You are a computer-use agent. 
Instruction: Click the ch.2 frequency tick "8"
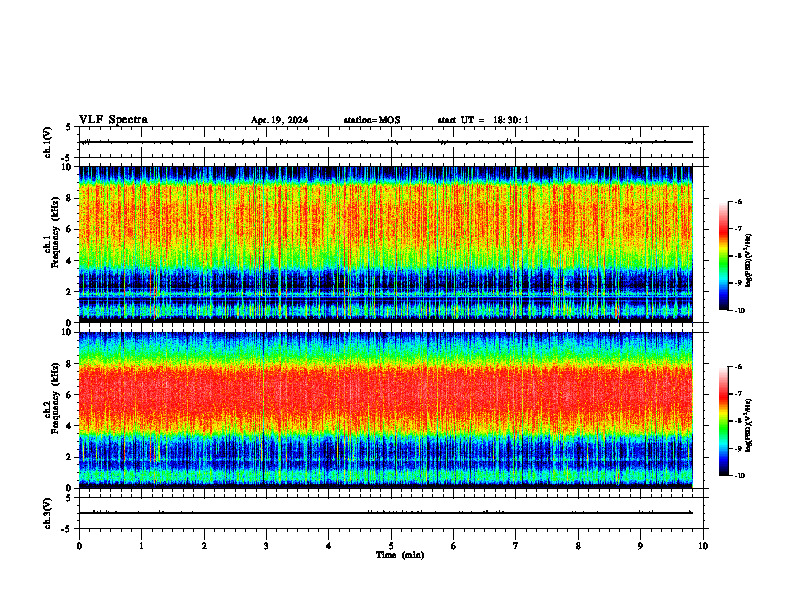(69, 364)
